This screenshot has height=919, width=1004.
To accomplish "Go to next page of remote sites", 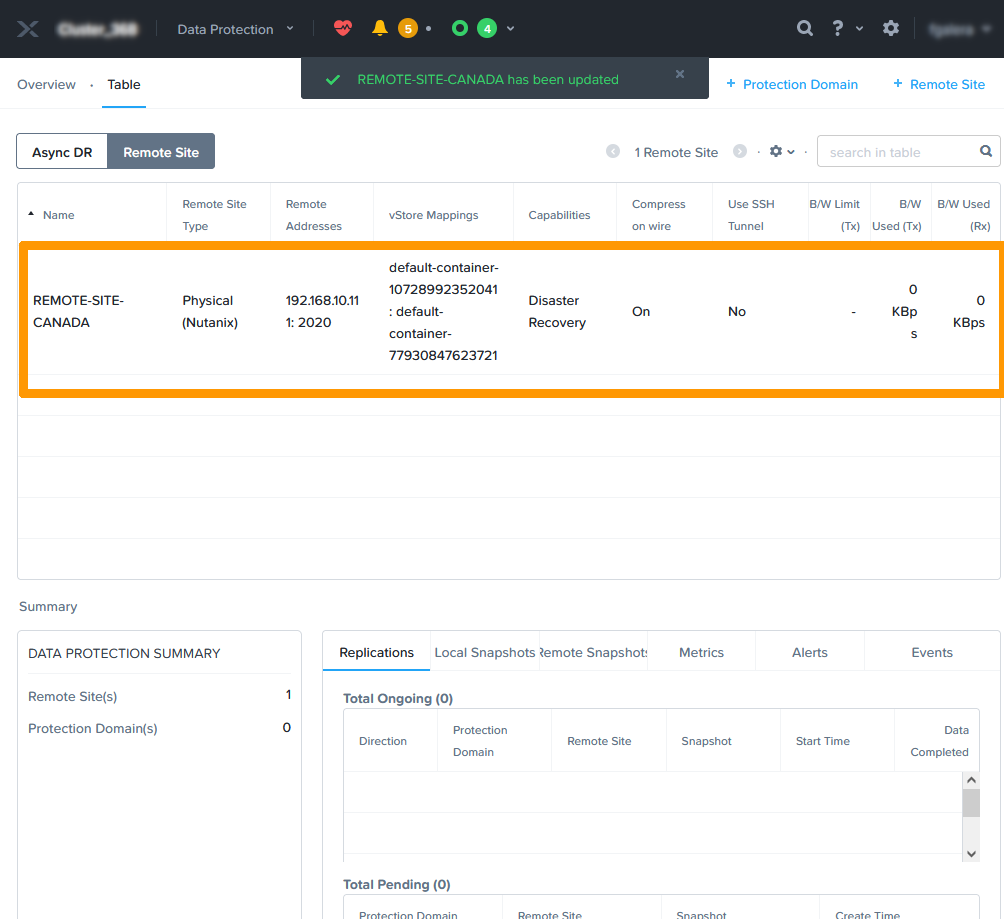I will 740,152.
